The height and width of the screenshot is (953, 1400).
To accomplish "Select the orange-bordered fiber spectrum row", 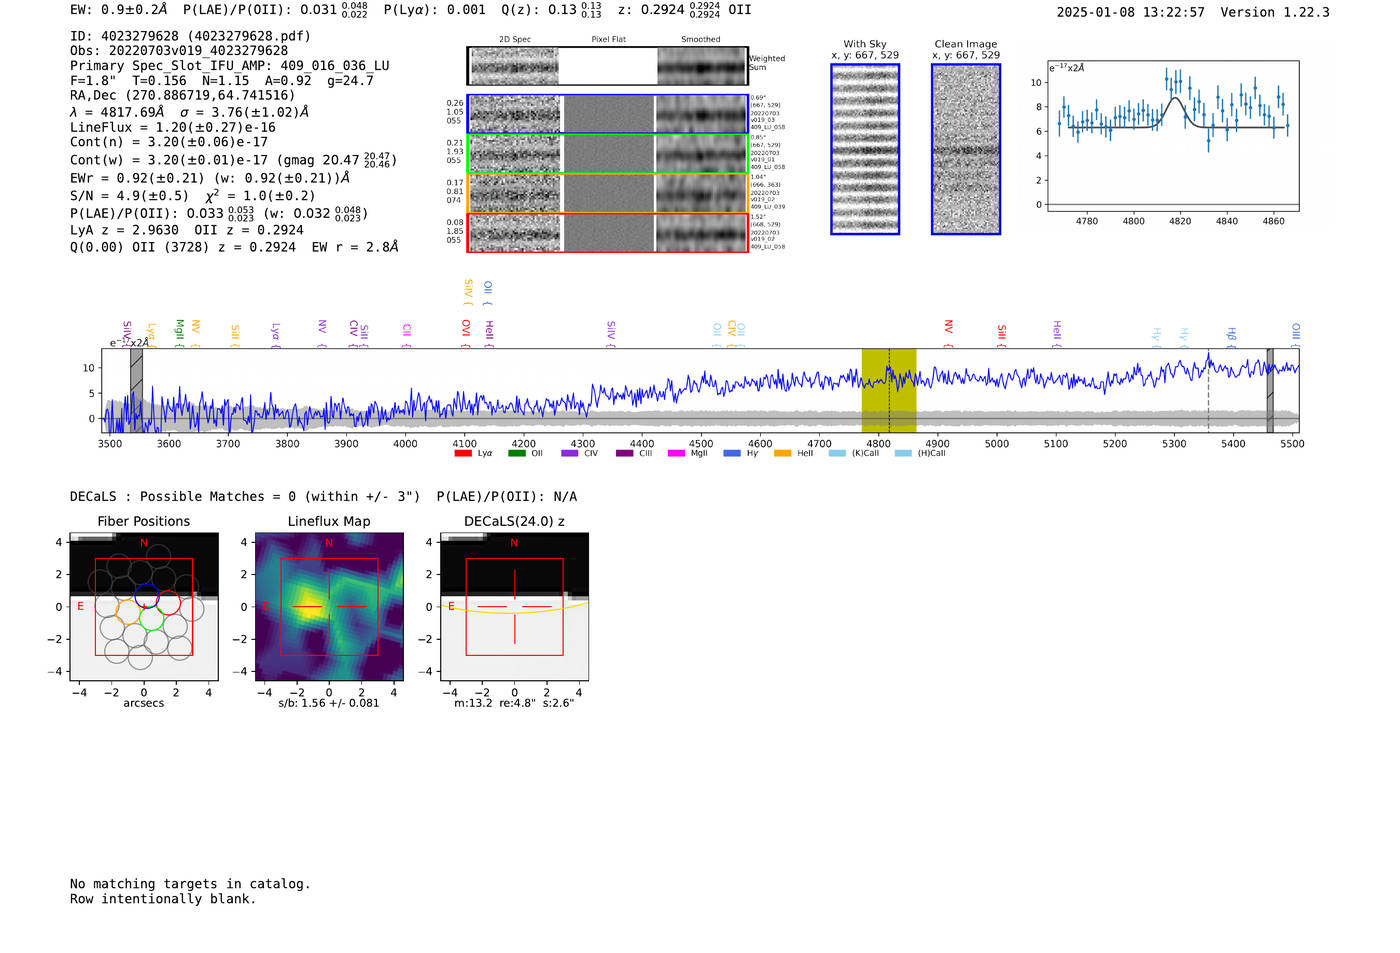I will click(607, 193).
